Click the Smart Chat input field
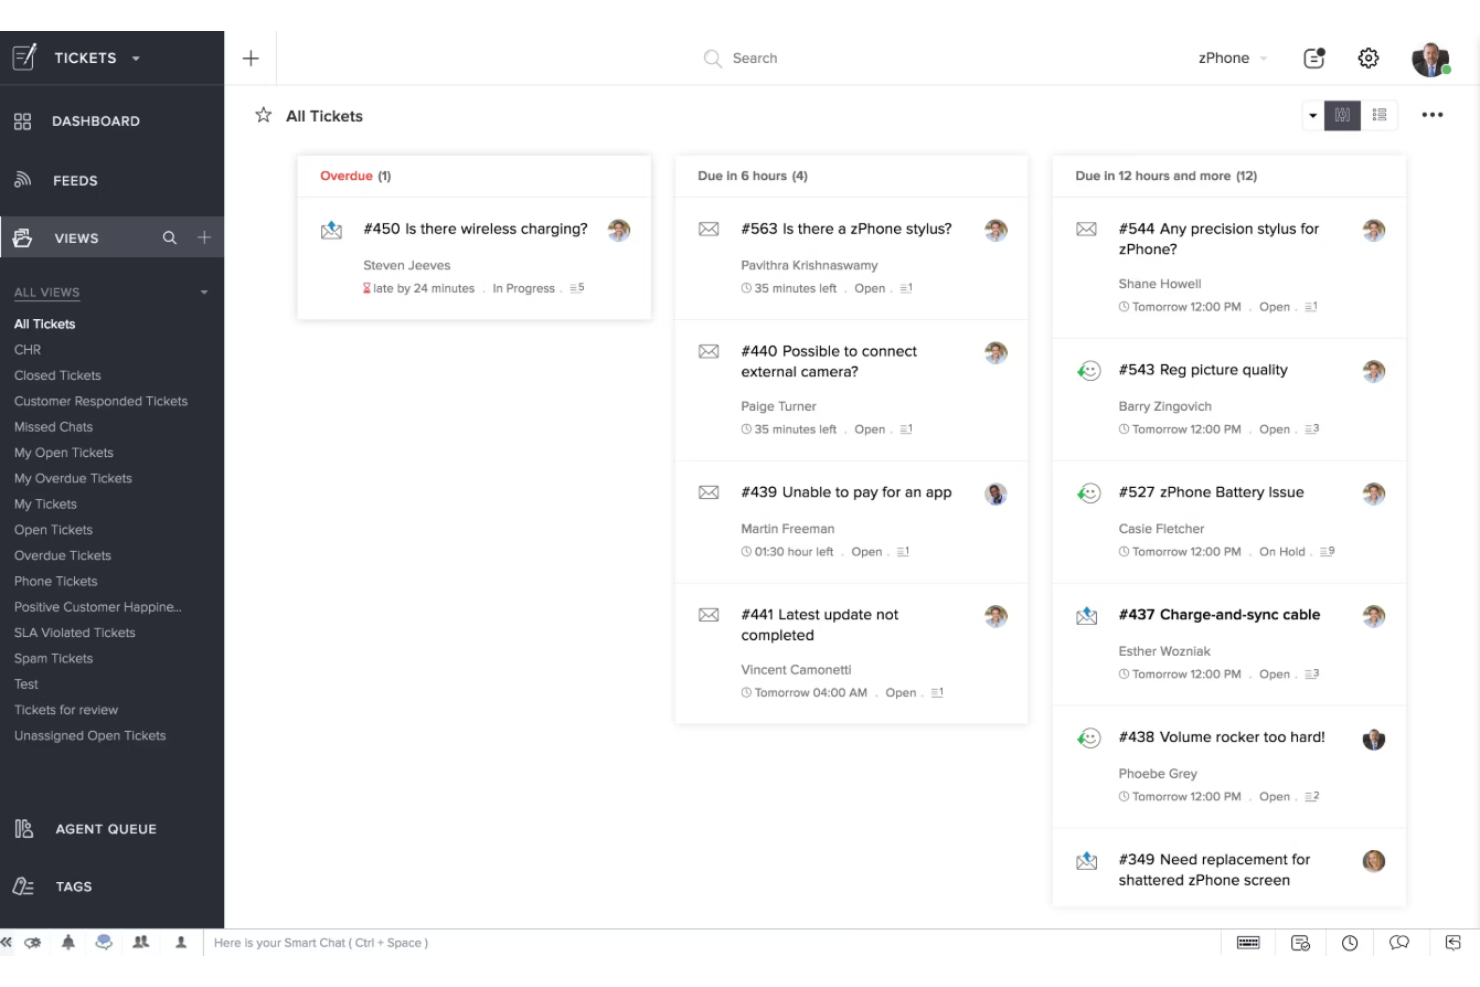Screen dimensions: 1480x987 pyautogui.click(x=320, y=942)
